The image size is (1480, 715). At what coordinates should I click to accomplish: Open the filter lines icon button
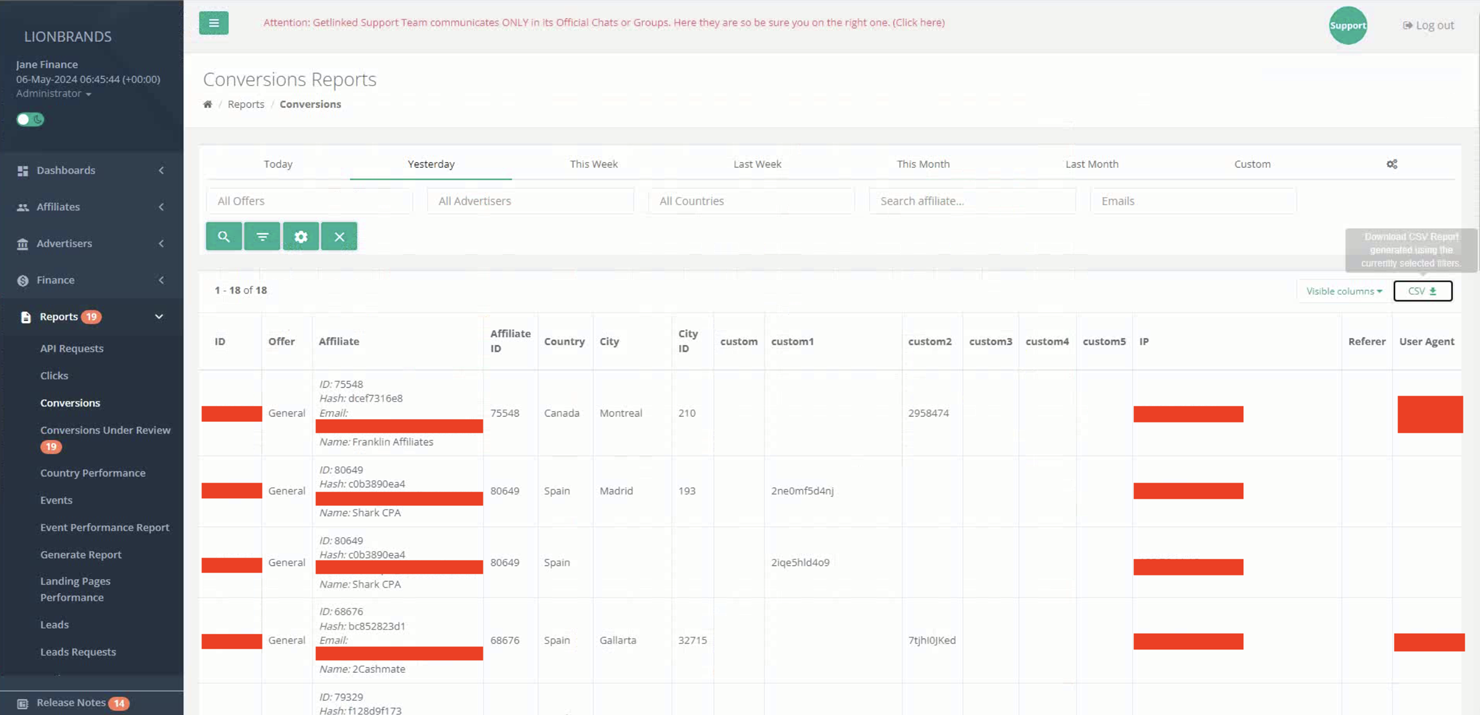click(262, 237)
